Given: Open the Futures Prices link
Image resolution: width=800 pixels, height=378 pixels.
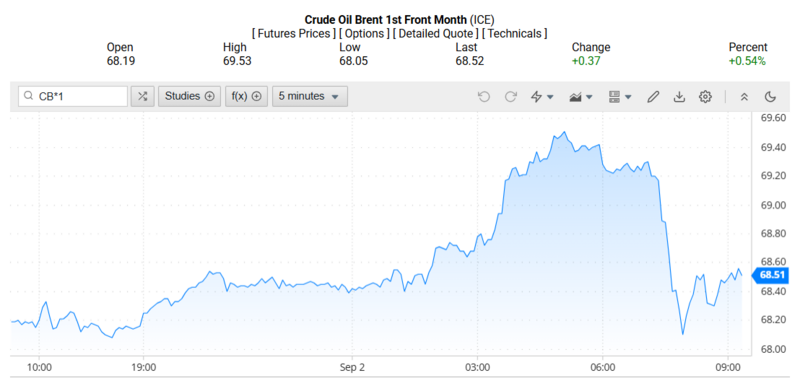Looking at the screenshot, I should point(294,34).
